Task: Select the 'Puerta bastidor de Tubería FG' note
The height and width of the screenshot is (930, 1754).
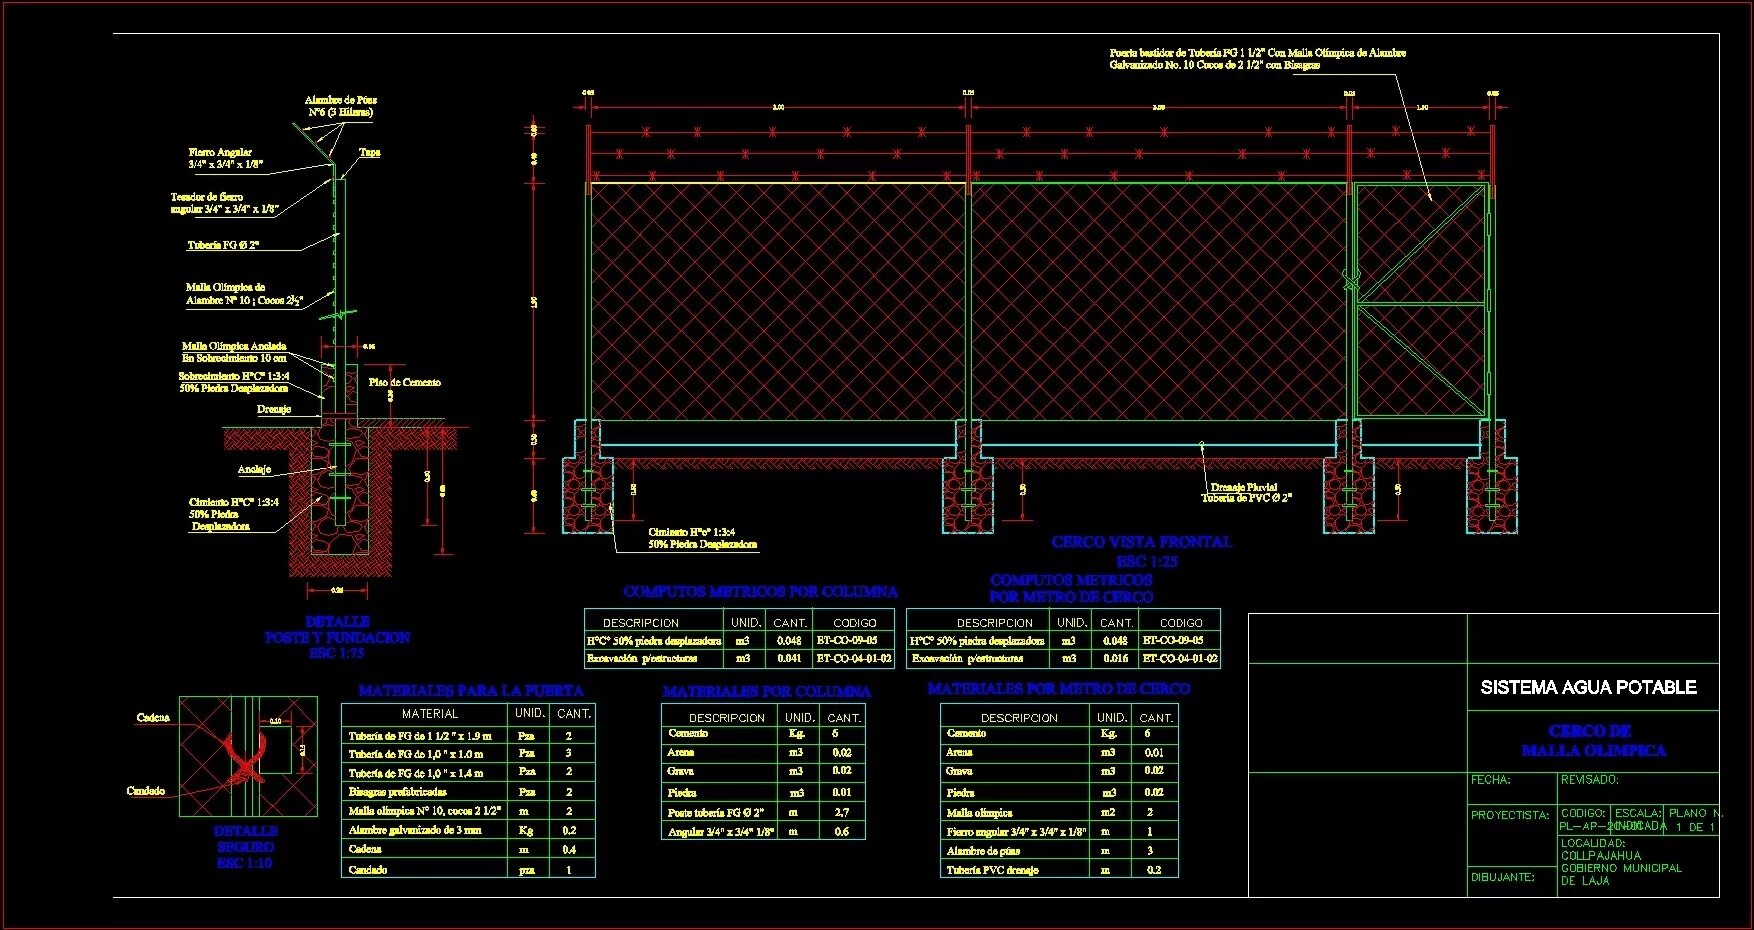Action: point(1257,59)
